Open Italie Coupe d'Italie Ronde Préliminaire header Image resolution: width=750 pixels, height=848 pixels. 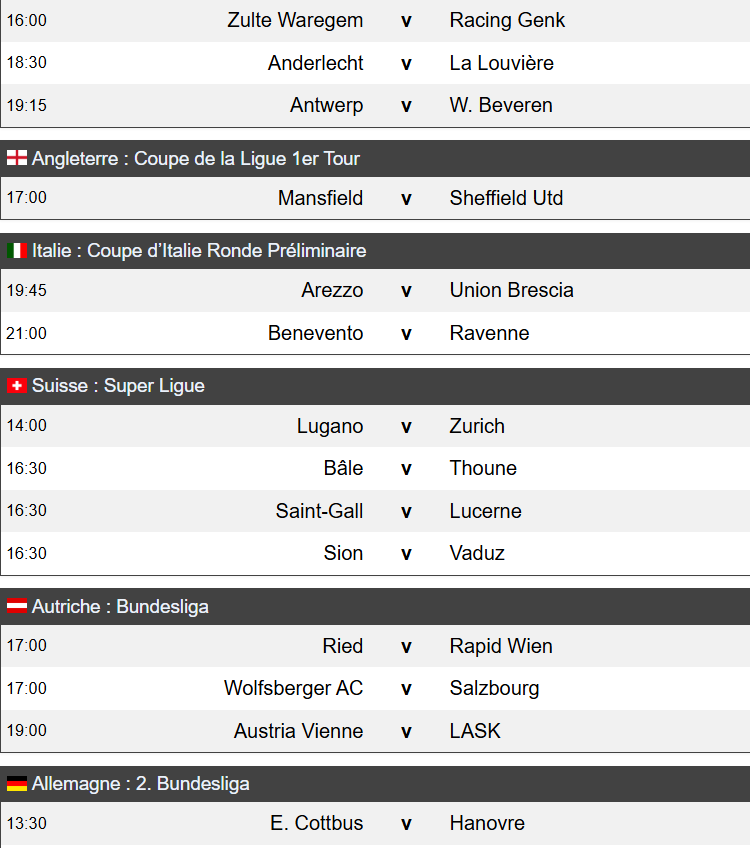[x=375, y=251]
